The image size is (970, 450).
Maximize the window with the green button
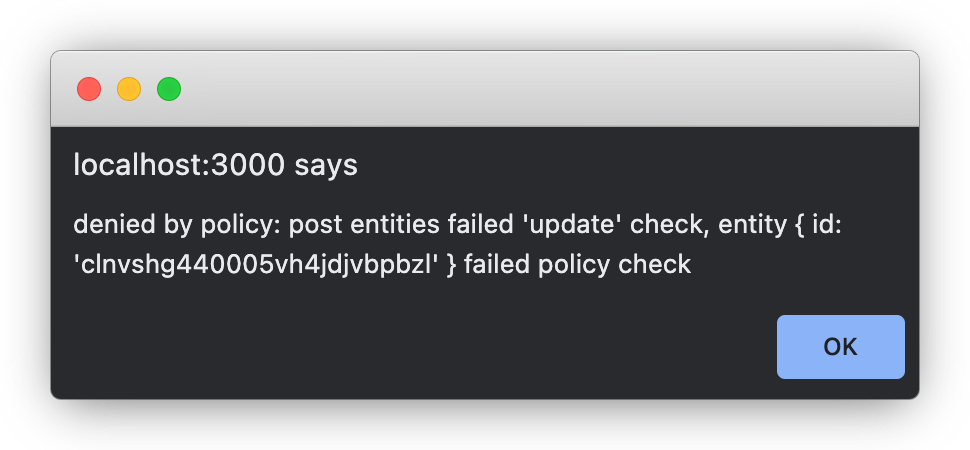(x=169, y=89)
